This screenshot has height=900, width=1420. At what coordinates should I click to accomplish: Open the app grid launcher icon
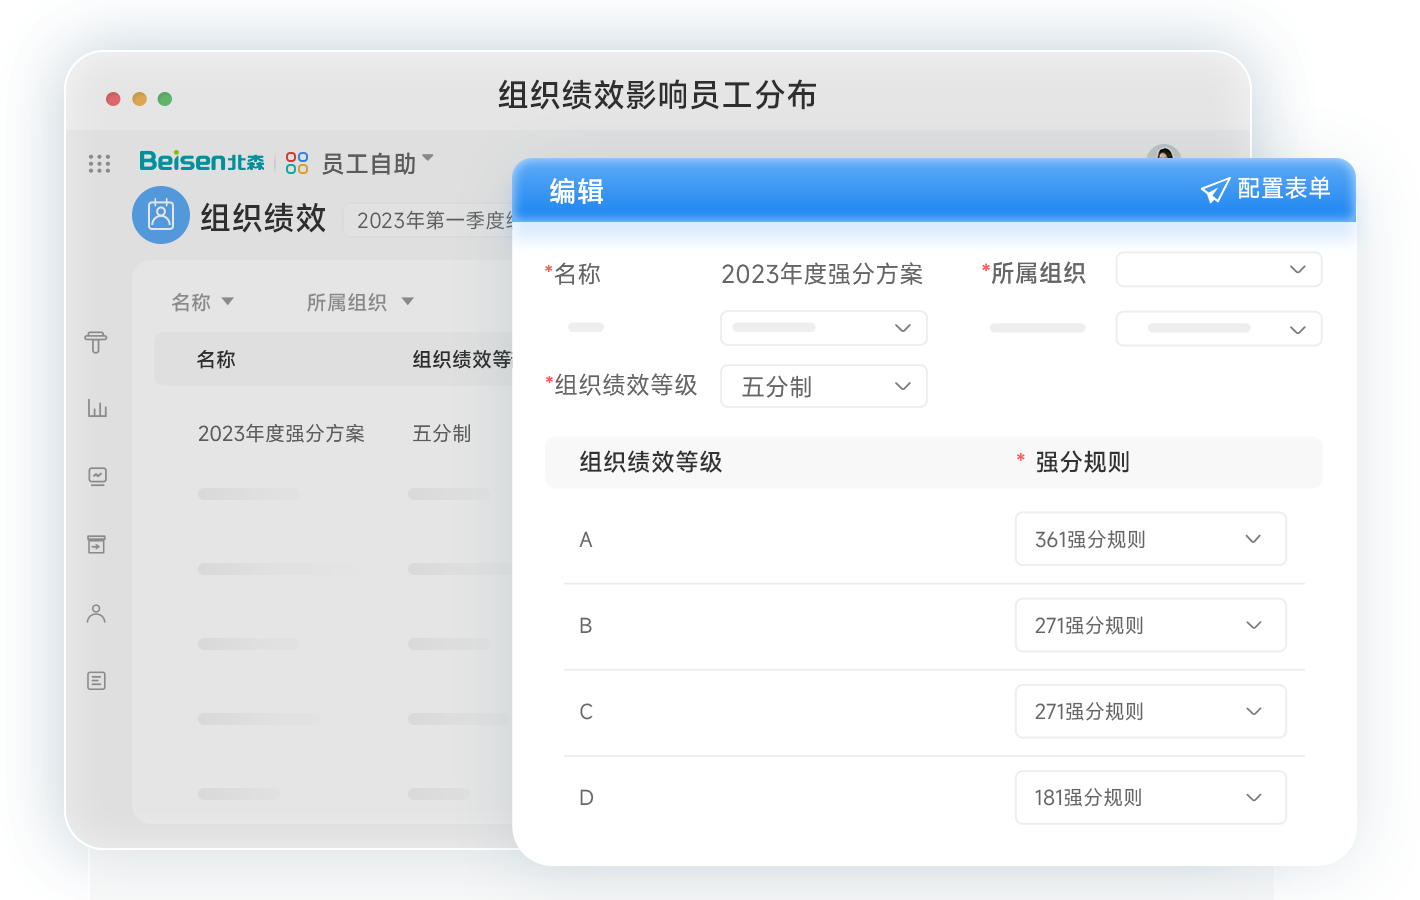point(99,164)
